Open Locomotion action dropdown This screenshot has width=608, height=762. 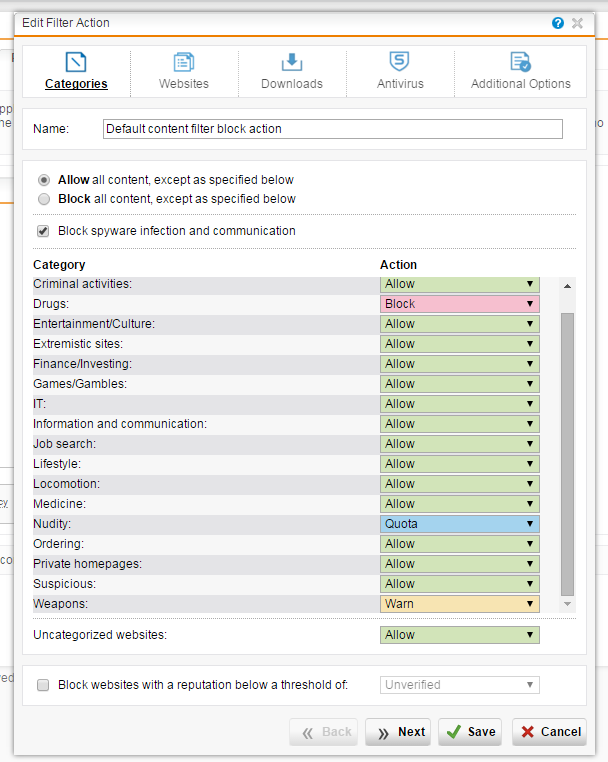[459, 484]
